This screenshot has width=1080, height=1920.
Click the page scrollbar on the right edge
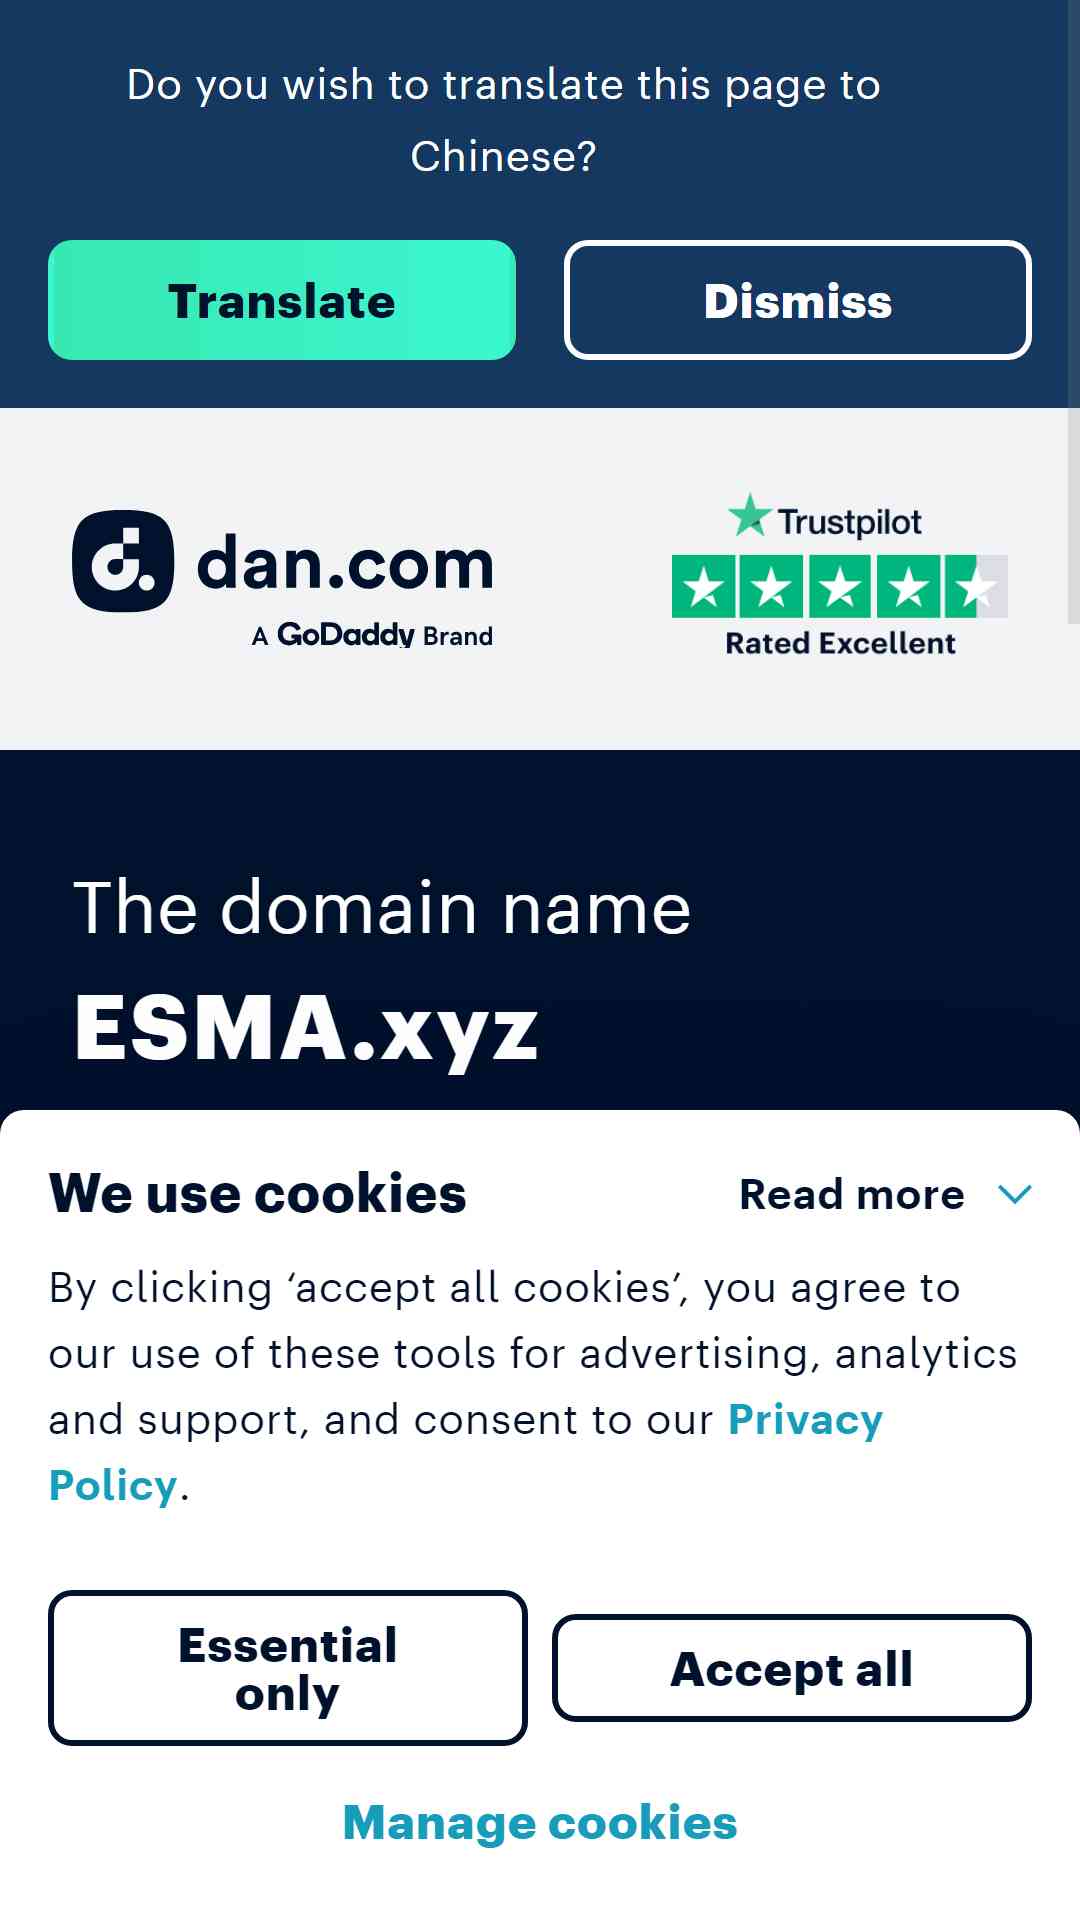point(1073,310)
